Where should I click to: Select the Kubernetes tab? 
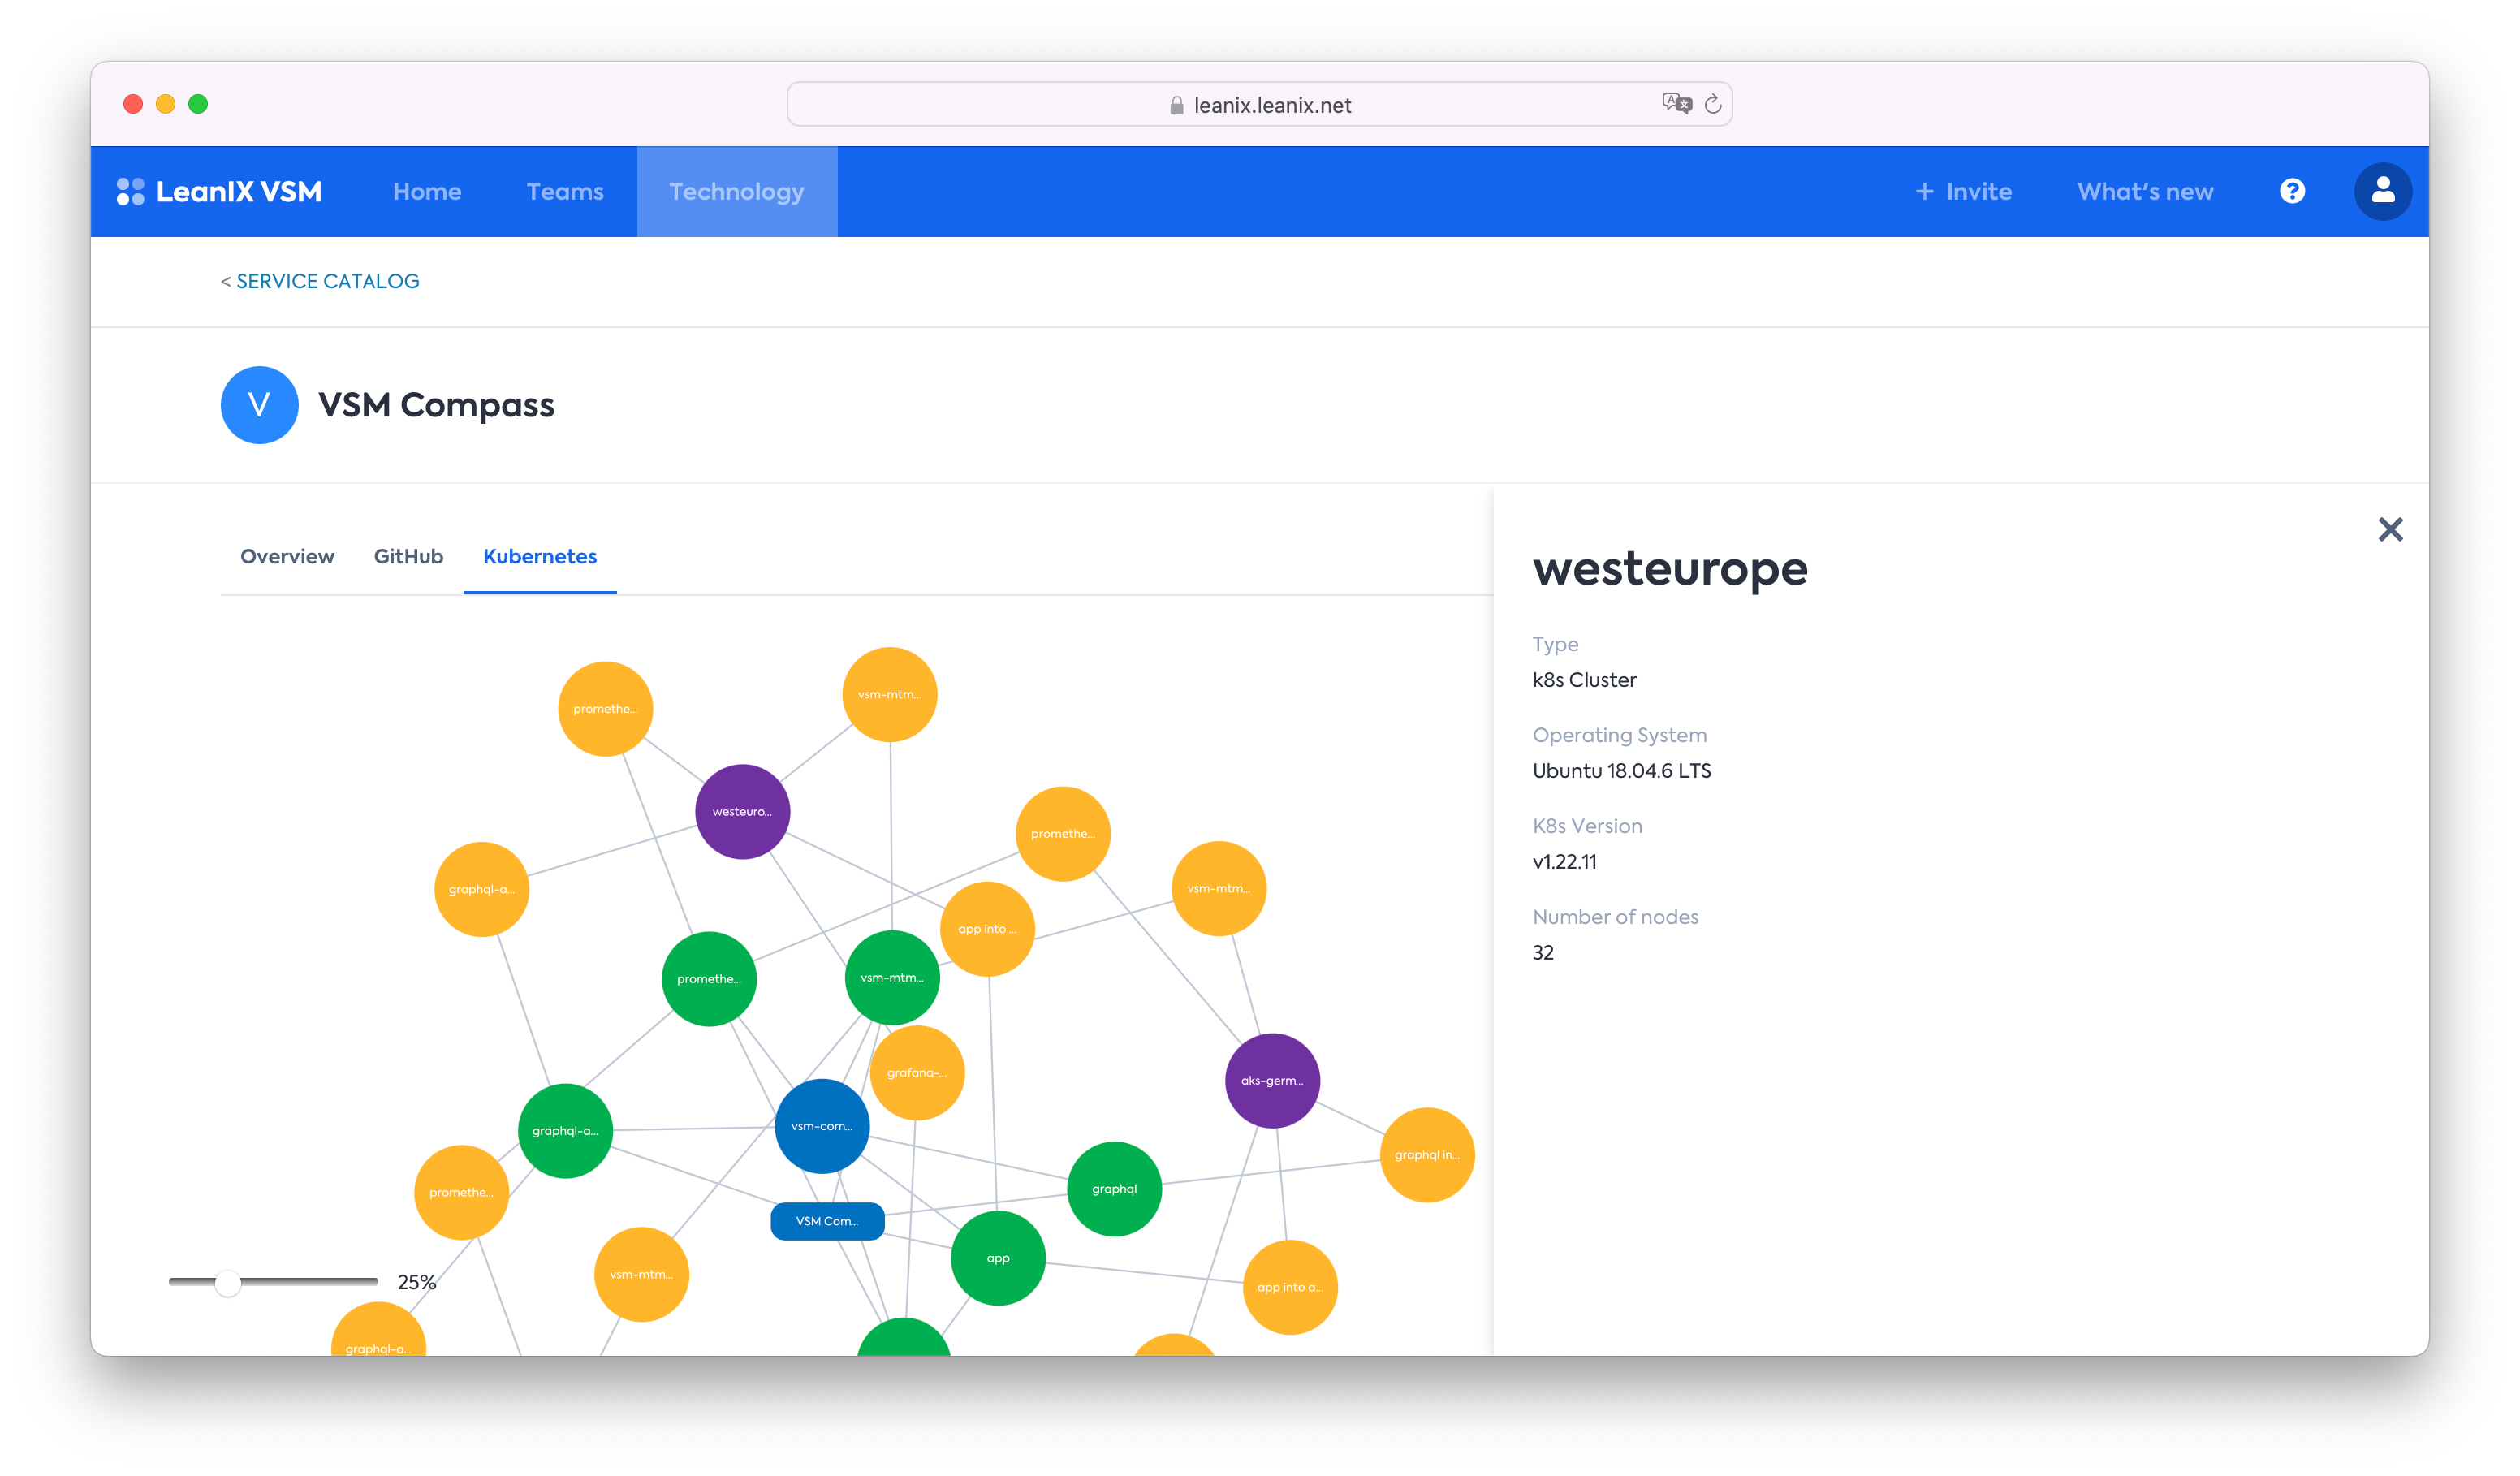point(540,556)
